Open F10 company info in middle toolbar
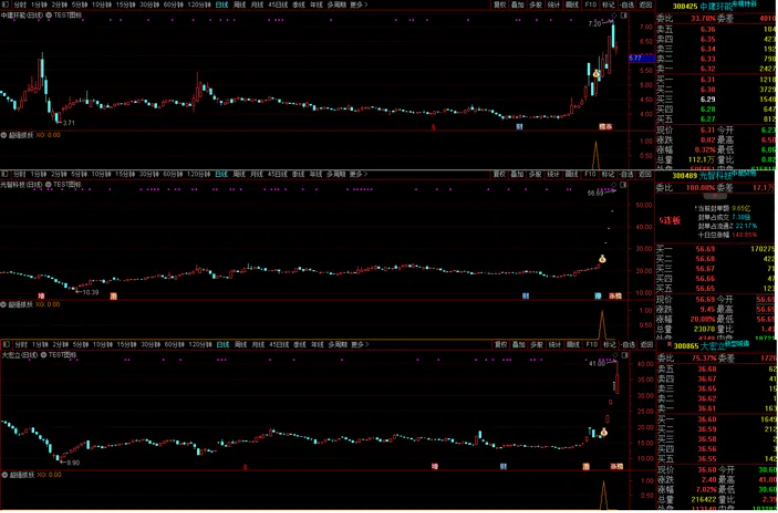This screenshot has height=513, width=778. point(590,174)
